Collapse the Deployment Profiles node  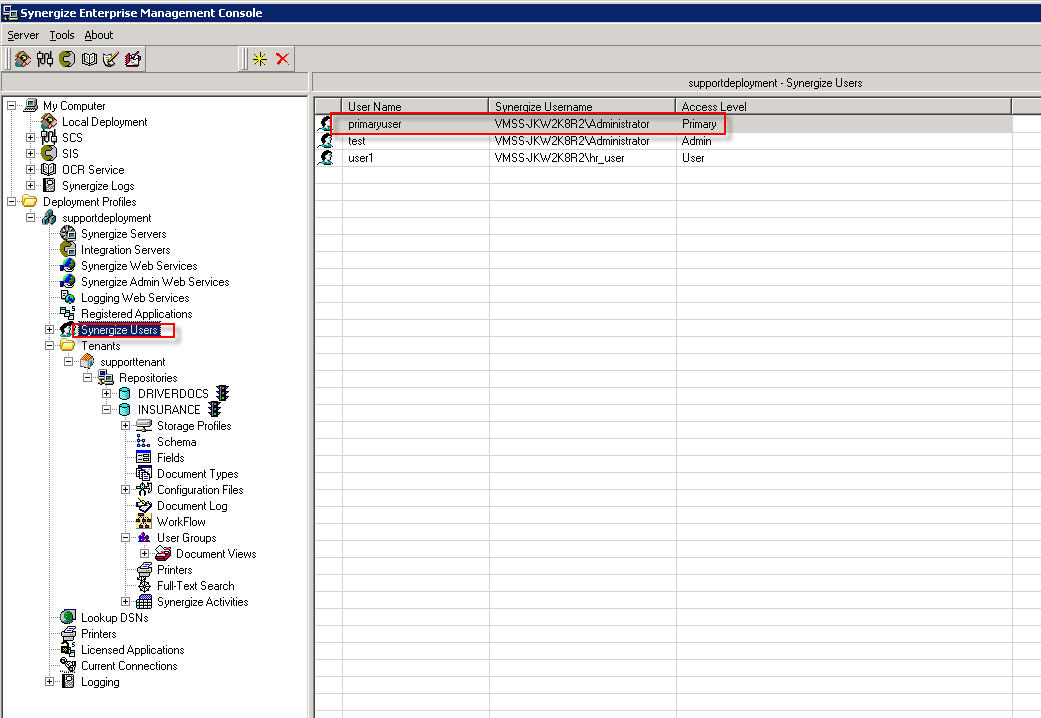[12, 201]
